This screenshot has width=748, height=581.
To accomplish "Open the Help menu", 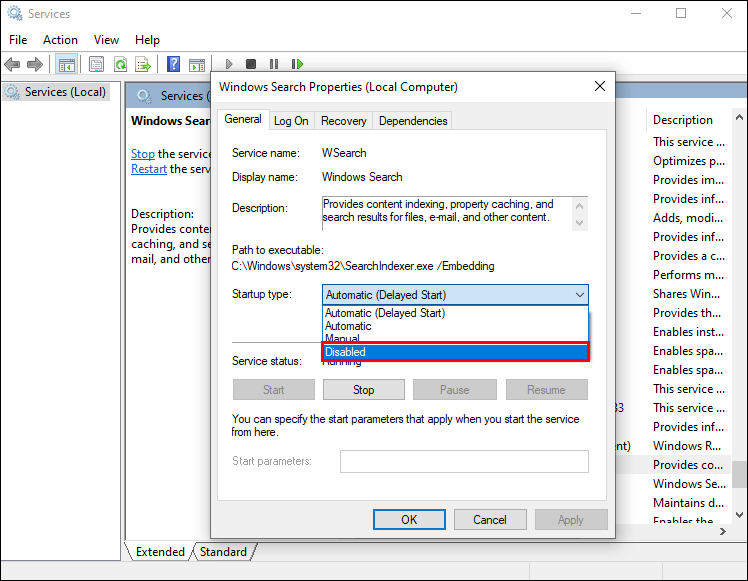I will (x=147, y=40).
